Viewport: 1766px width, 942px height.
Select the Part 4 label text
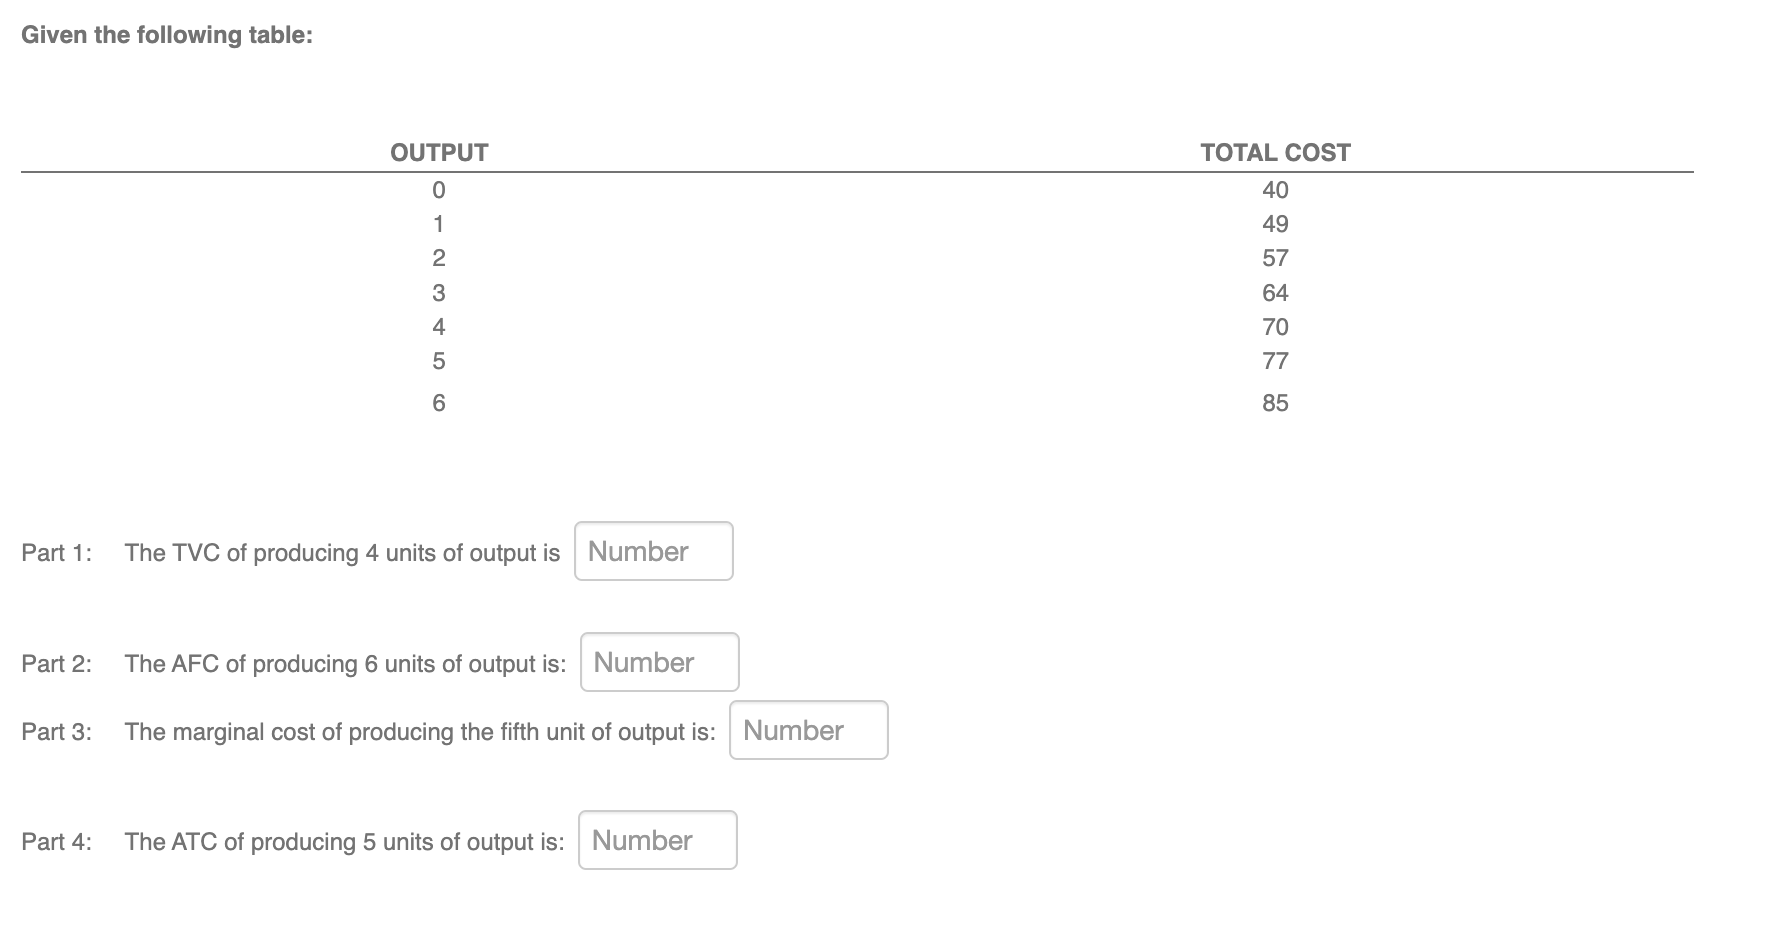click(57, 842)
